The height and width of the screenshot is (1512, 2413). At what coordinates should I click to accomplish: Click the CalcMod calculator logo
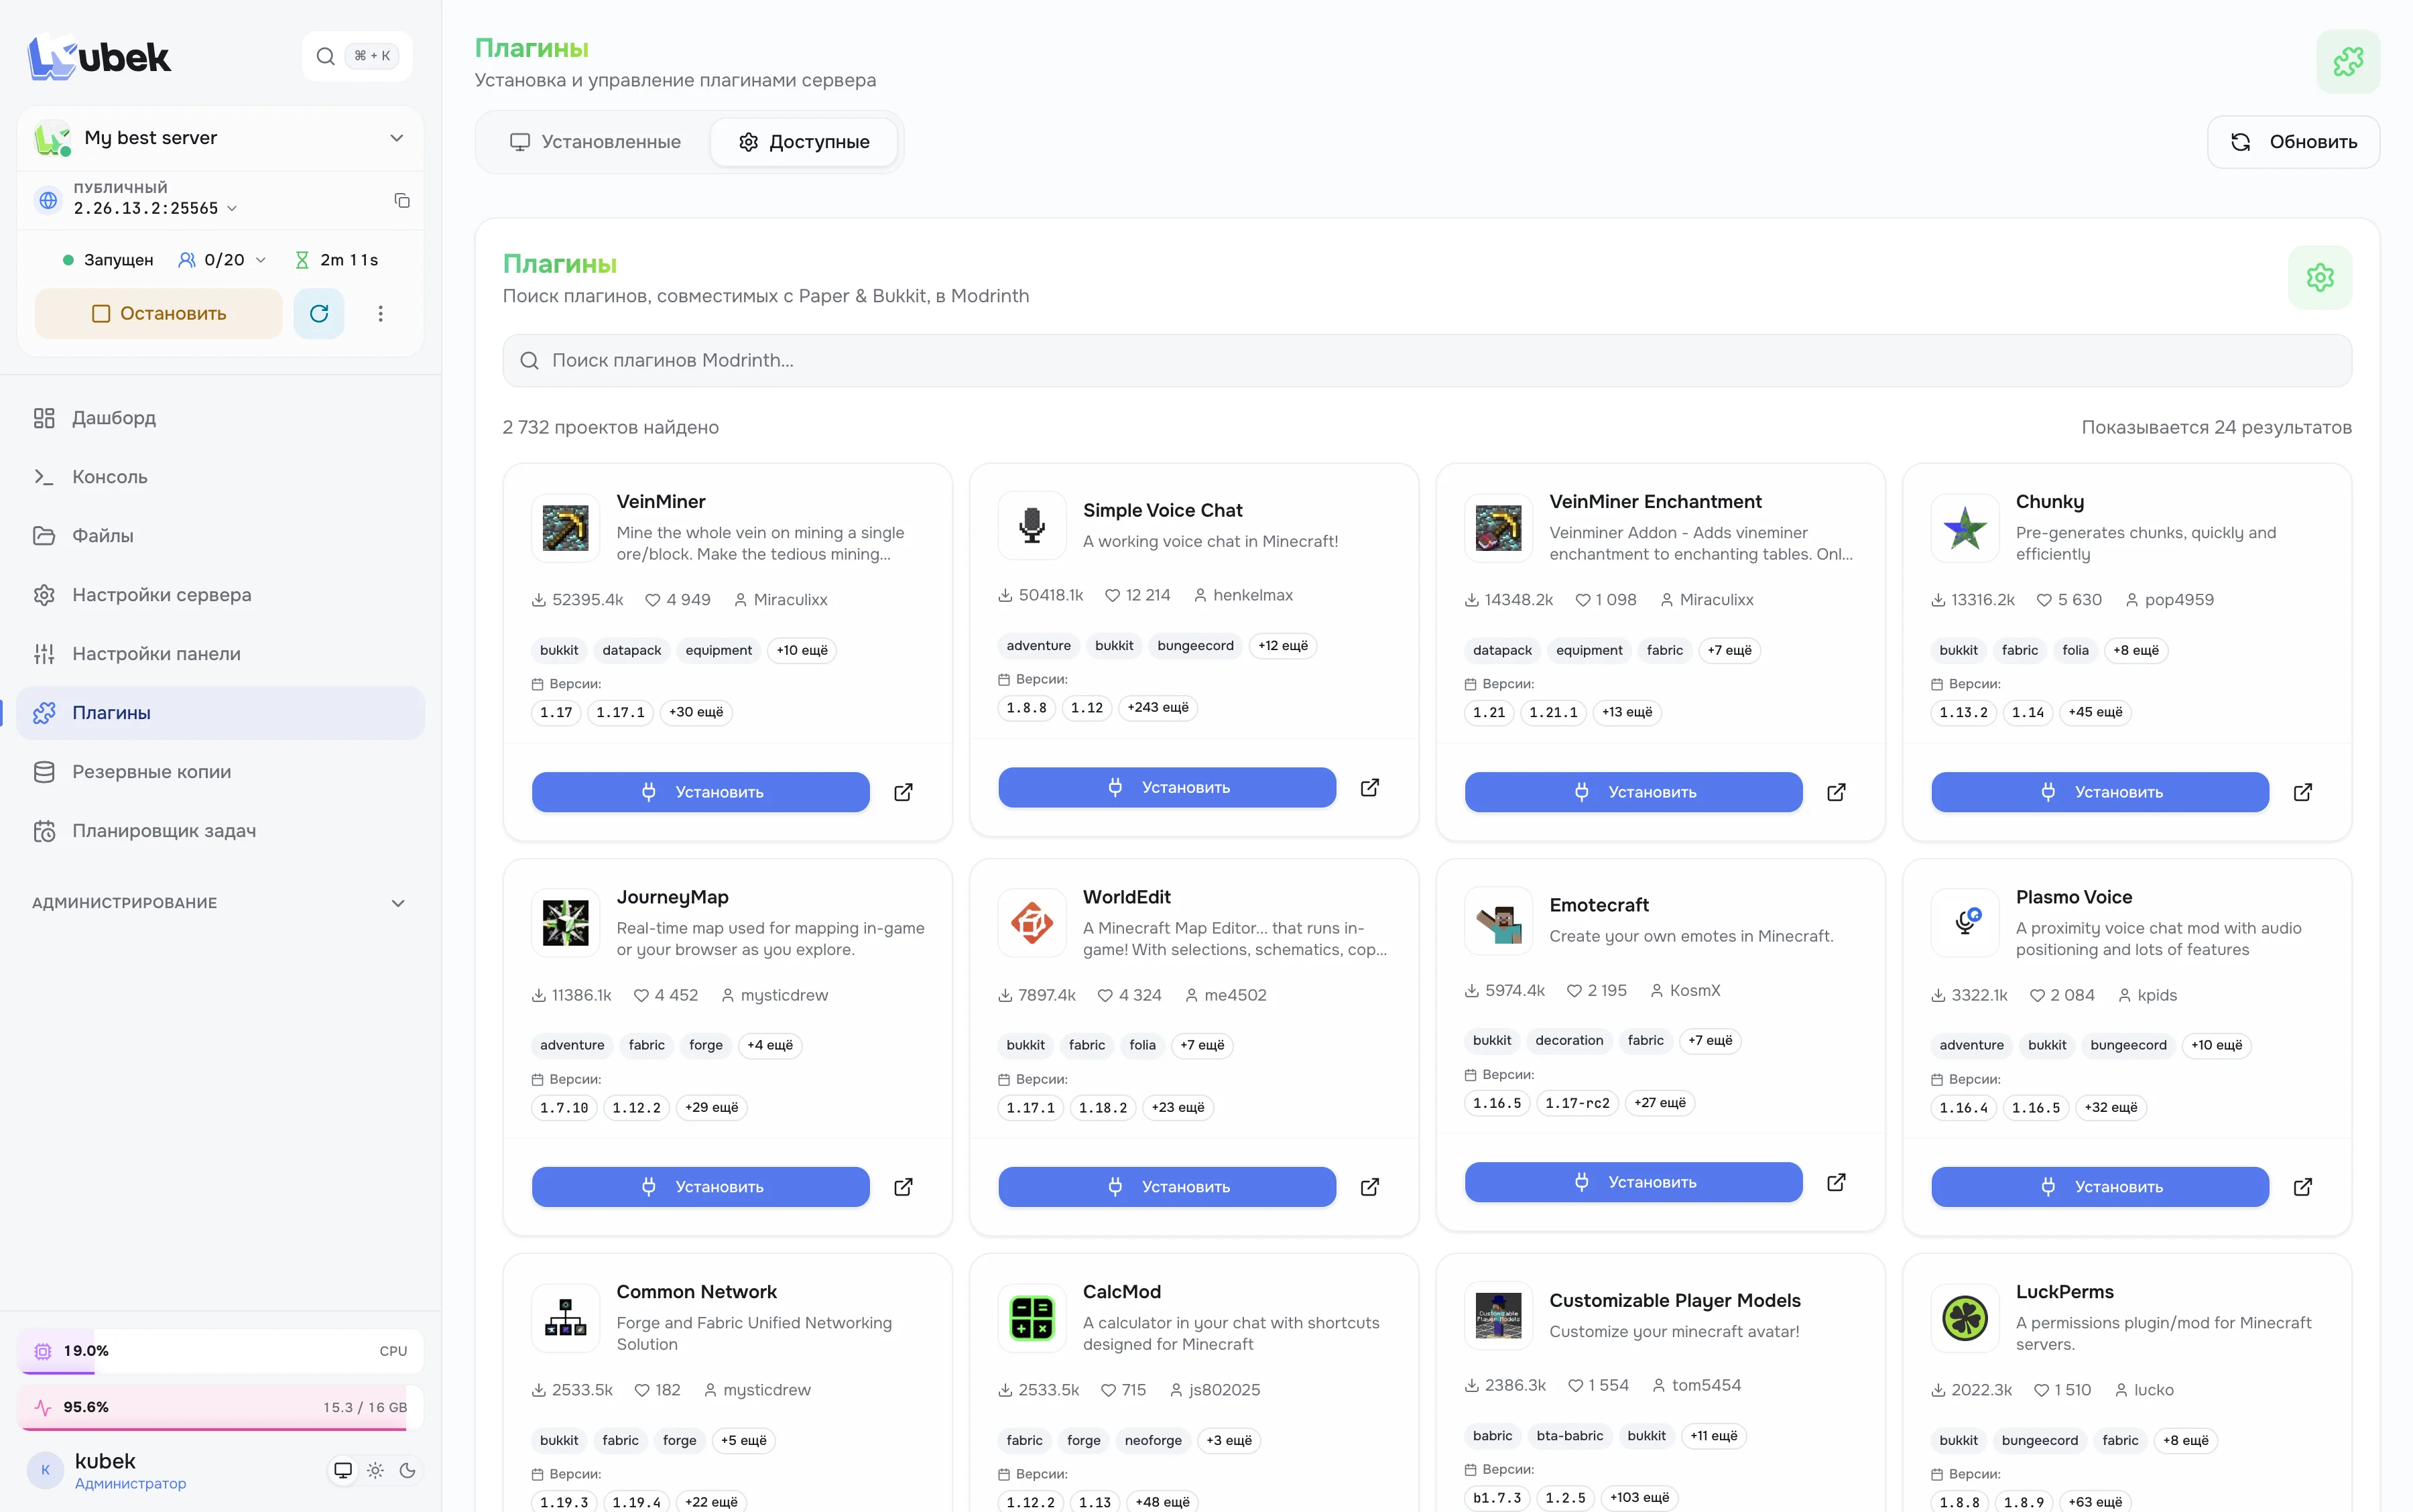coord(1032,1318)
